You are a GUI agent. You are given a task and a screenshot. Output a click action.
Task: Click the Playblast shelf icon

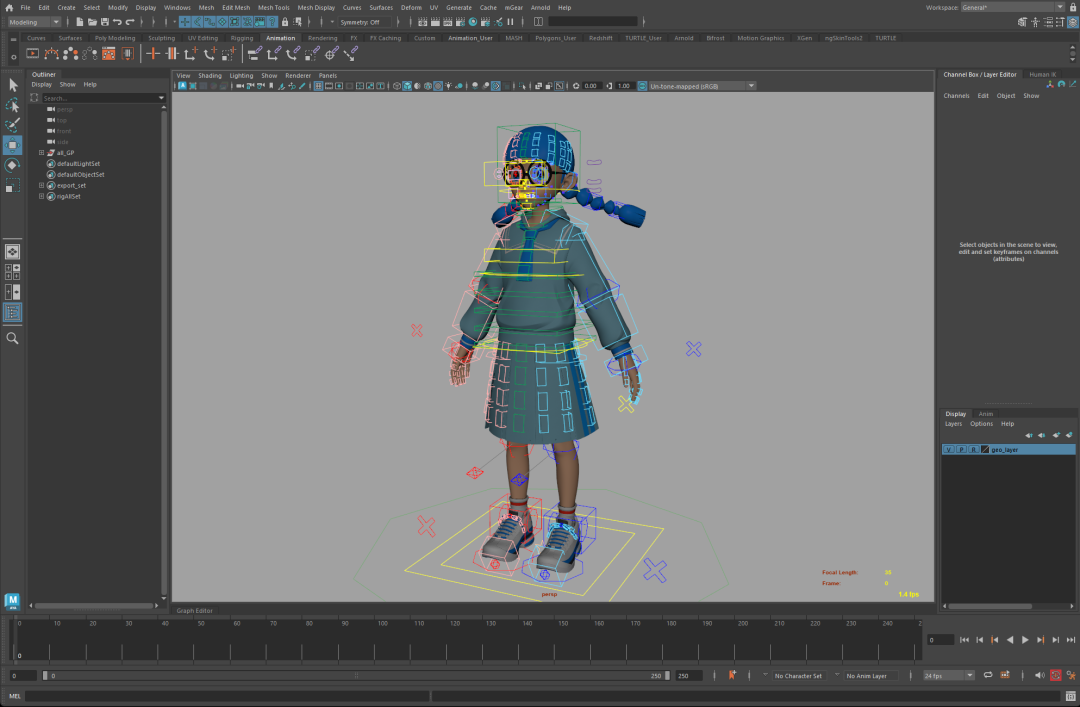(34, 53)
